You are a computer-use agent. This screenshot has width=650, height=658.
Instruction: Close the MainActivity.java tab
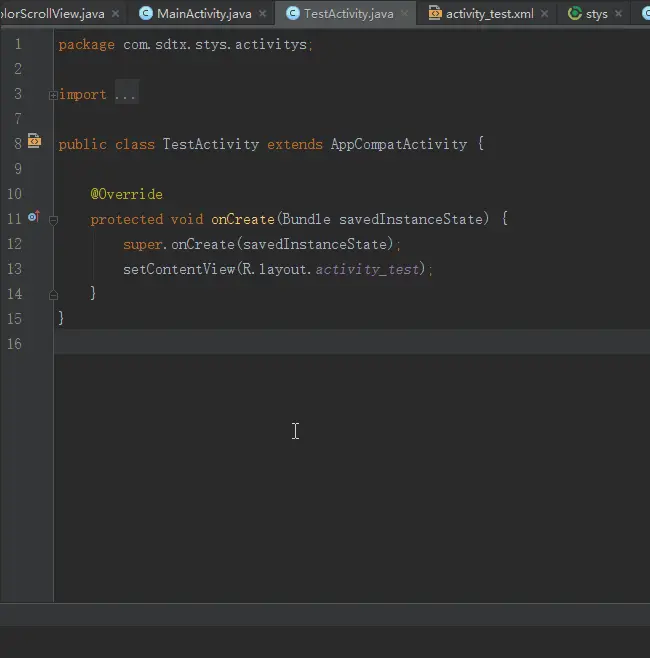pyautogui.click(x=263, y=14)
